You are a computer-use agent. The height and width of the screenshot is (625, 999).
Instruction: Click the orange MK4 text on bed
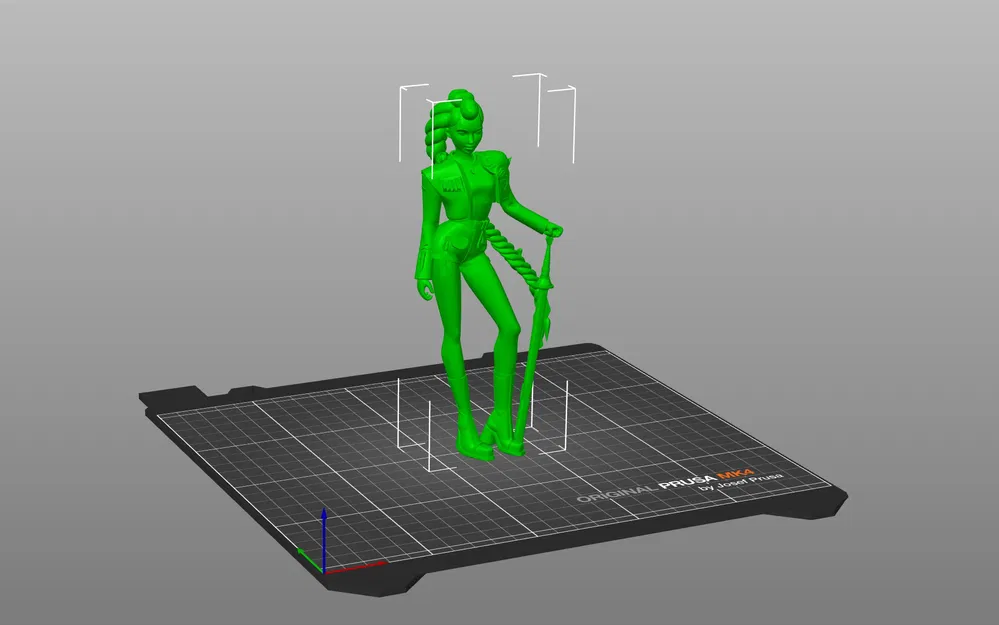coord(735,475)
